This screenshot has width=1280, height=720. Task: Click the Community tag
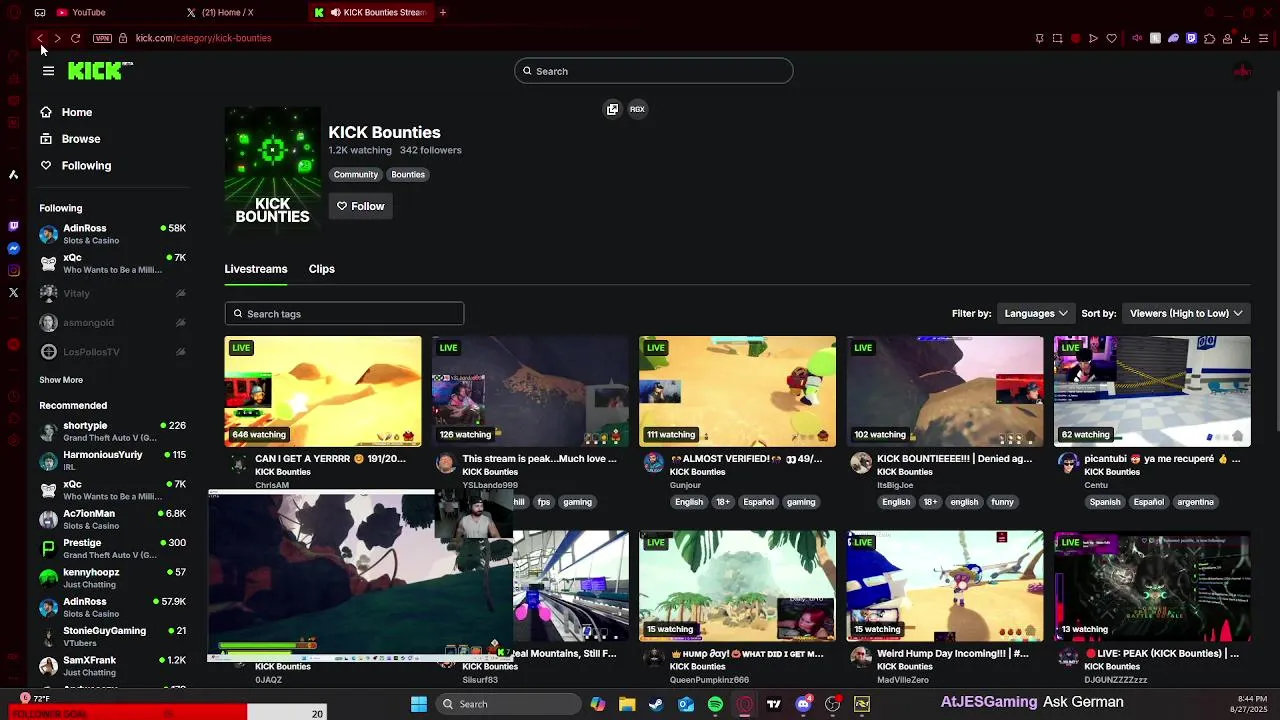[x=356, y=174]
